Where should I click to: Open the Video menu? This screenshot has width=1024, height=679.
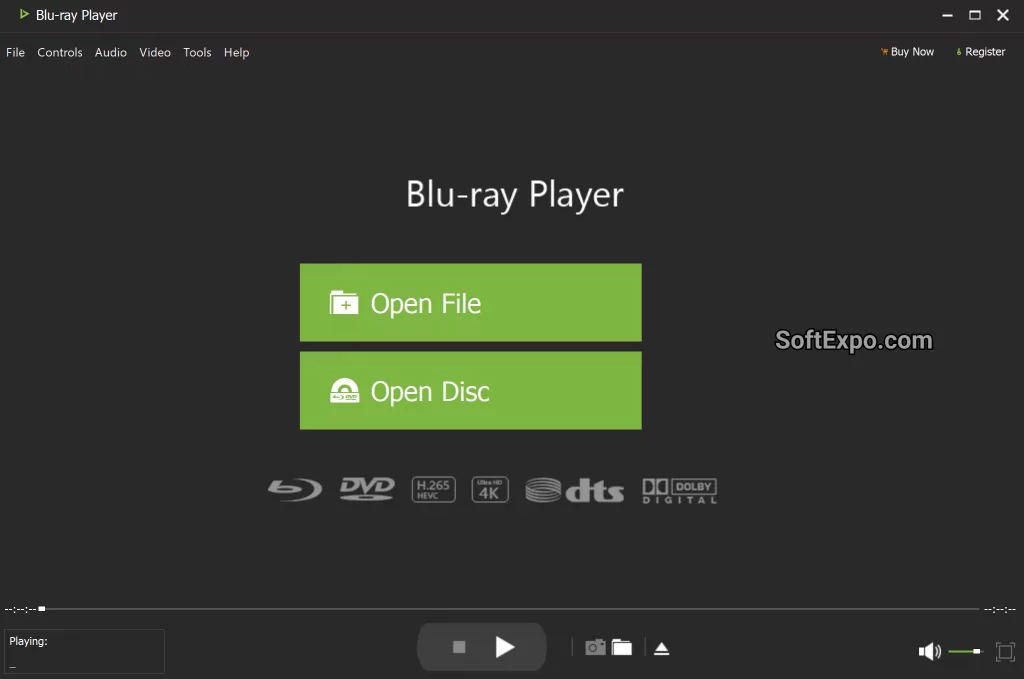pyautogui.click(x=155, y=52)
